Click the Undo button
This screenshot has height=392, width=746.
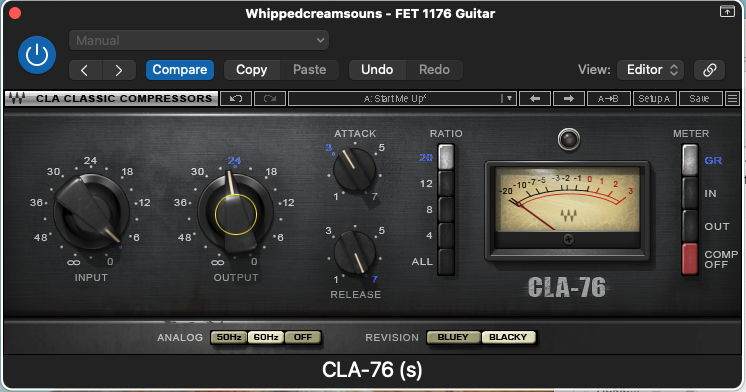[377, 70]
